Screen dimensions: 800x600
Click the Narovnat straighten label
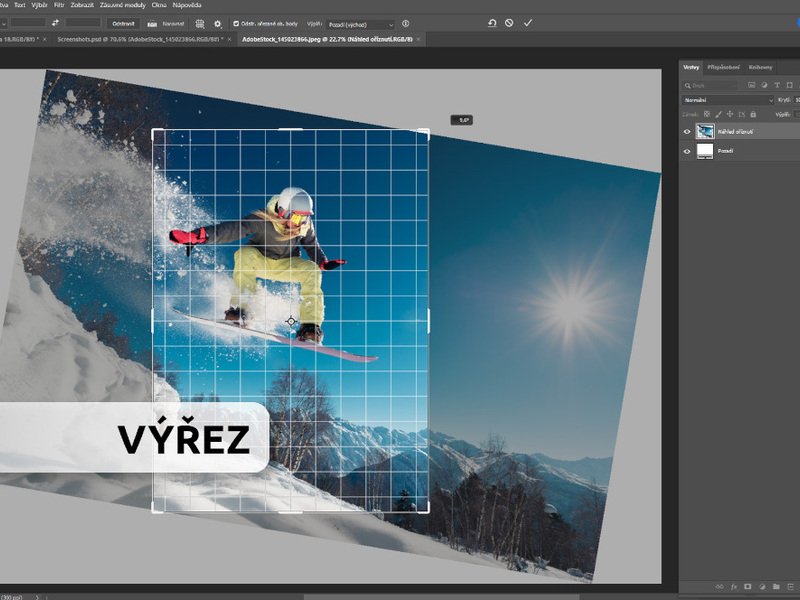coord(173,23)
